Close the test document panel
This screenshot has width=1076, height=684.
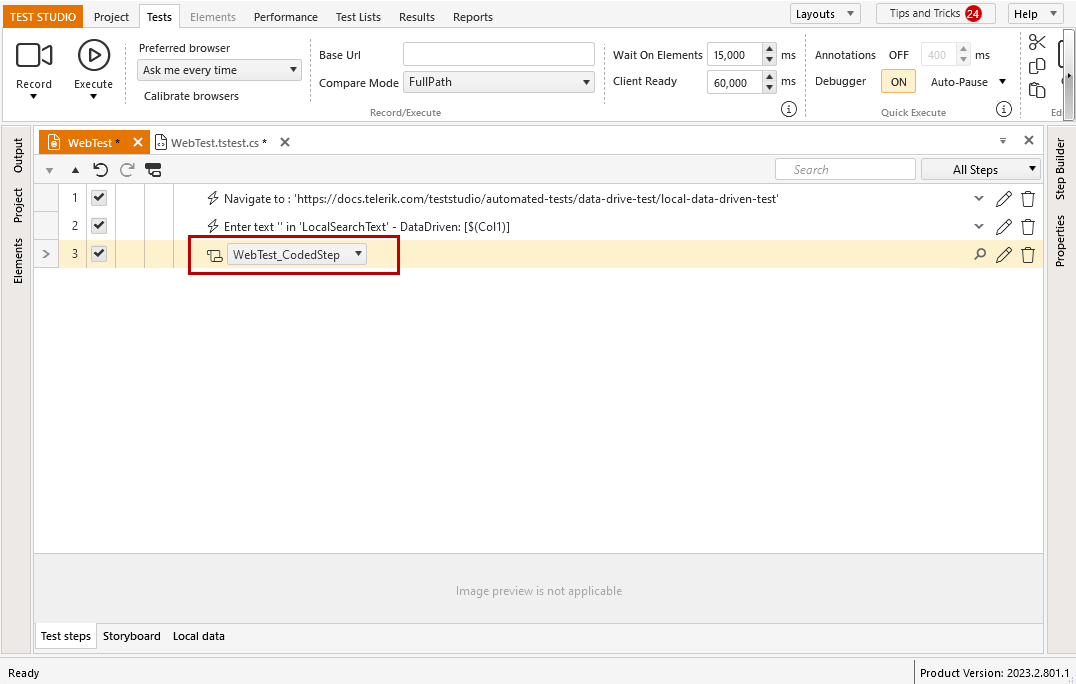[x=1029, y=140]
